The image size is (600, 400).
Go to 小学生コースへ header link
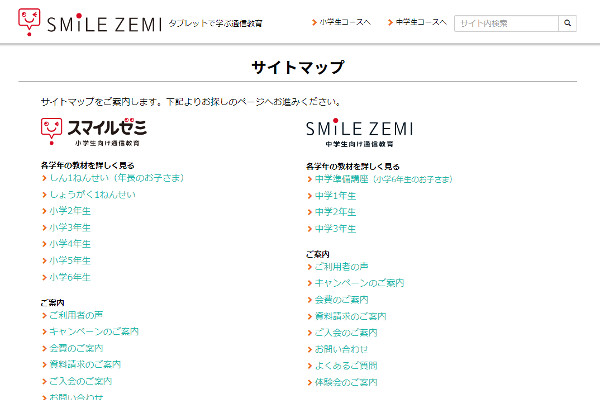[341, 22]
